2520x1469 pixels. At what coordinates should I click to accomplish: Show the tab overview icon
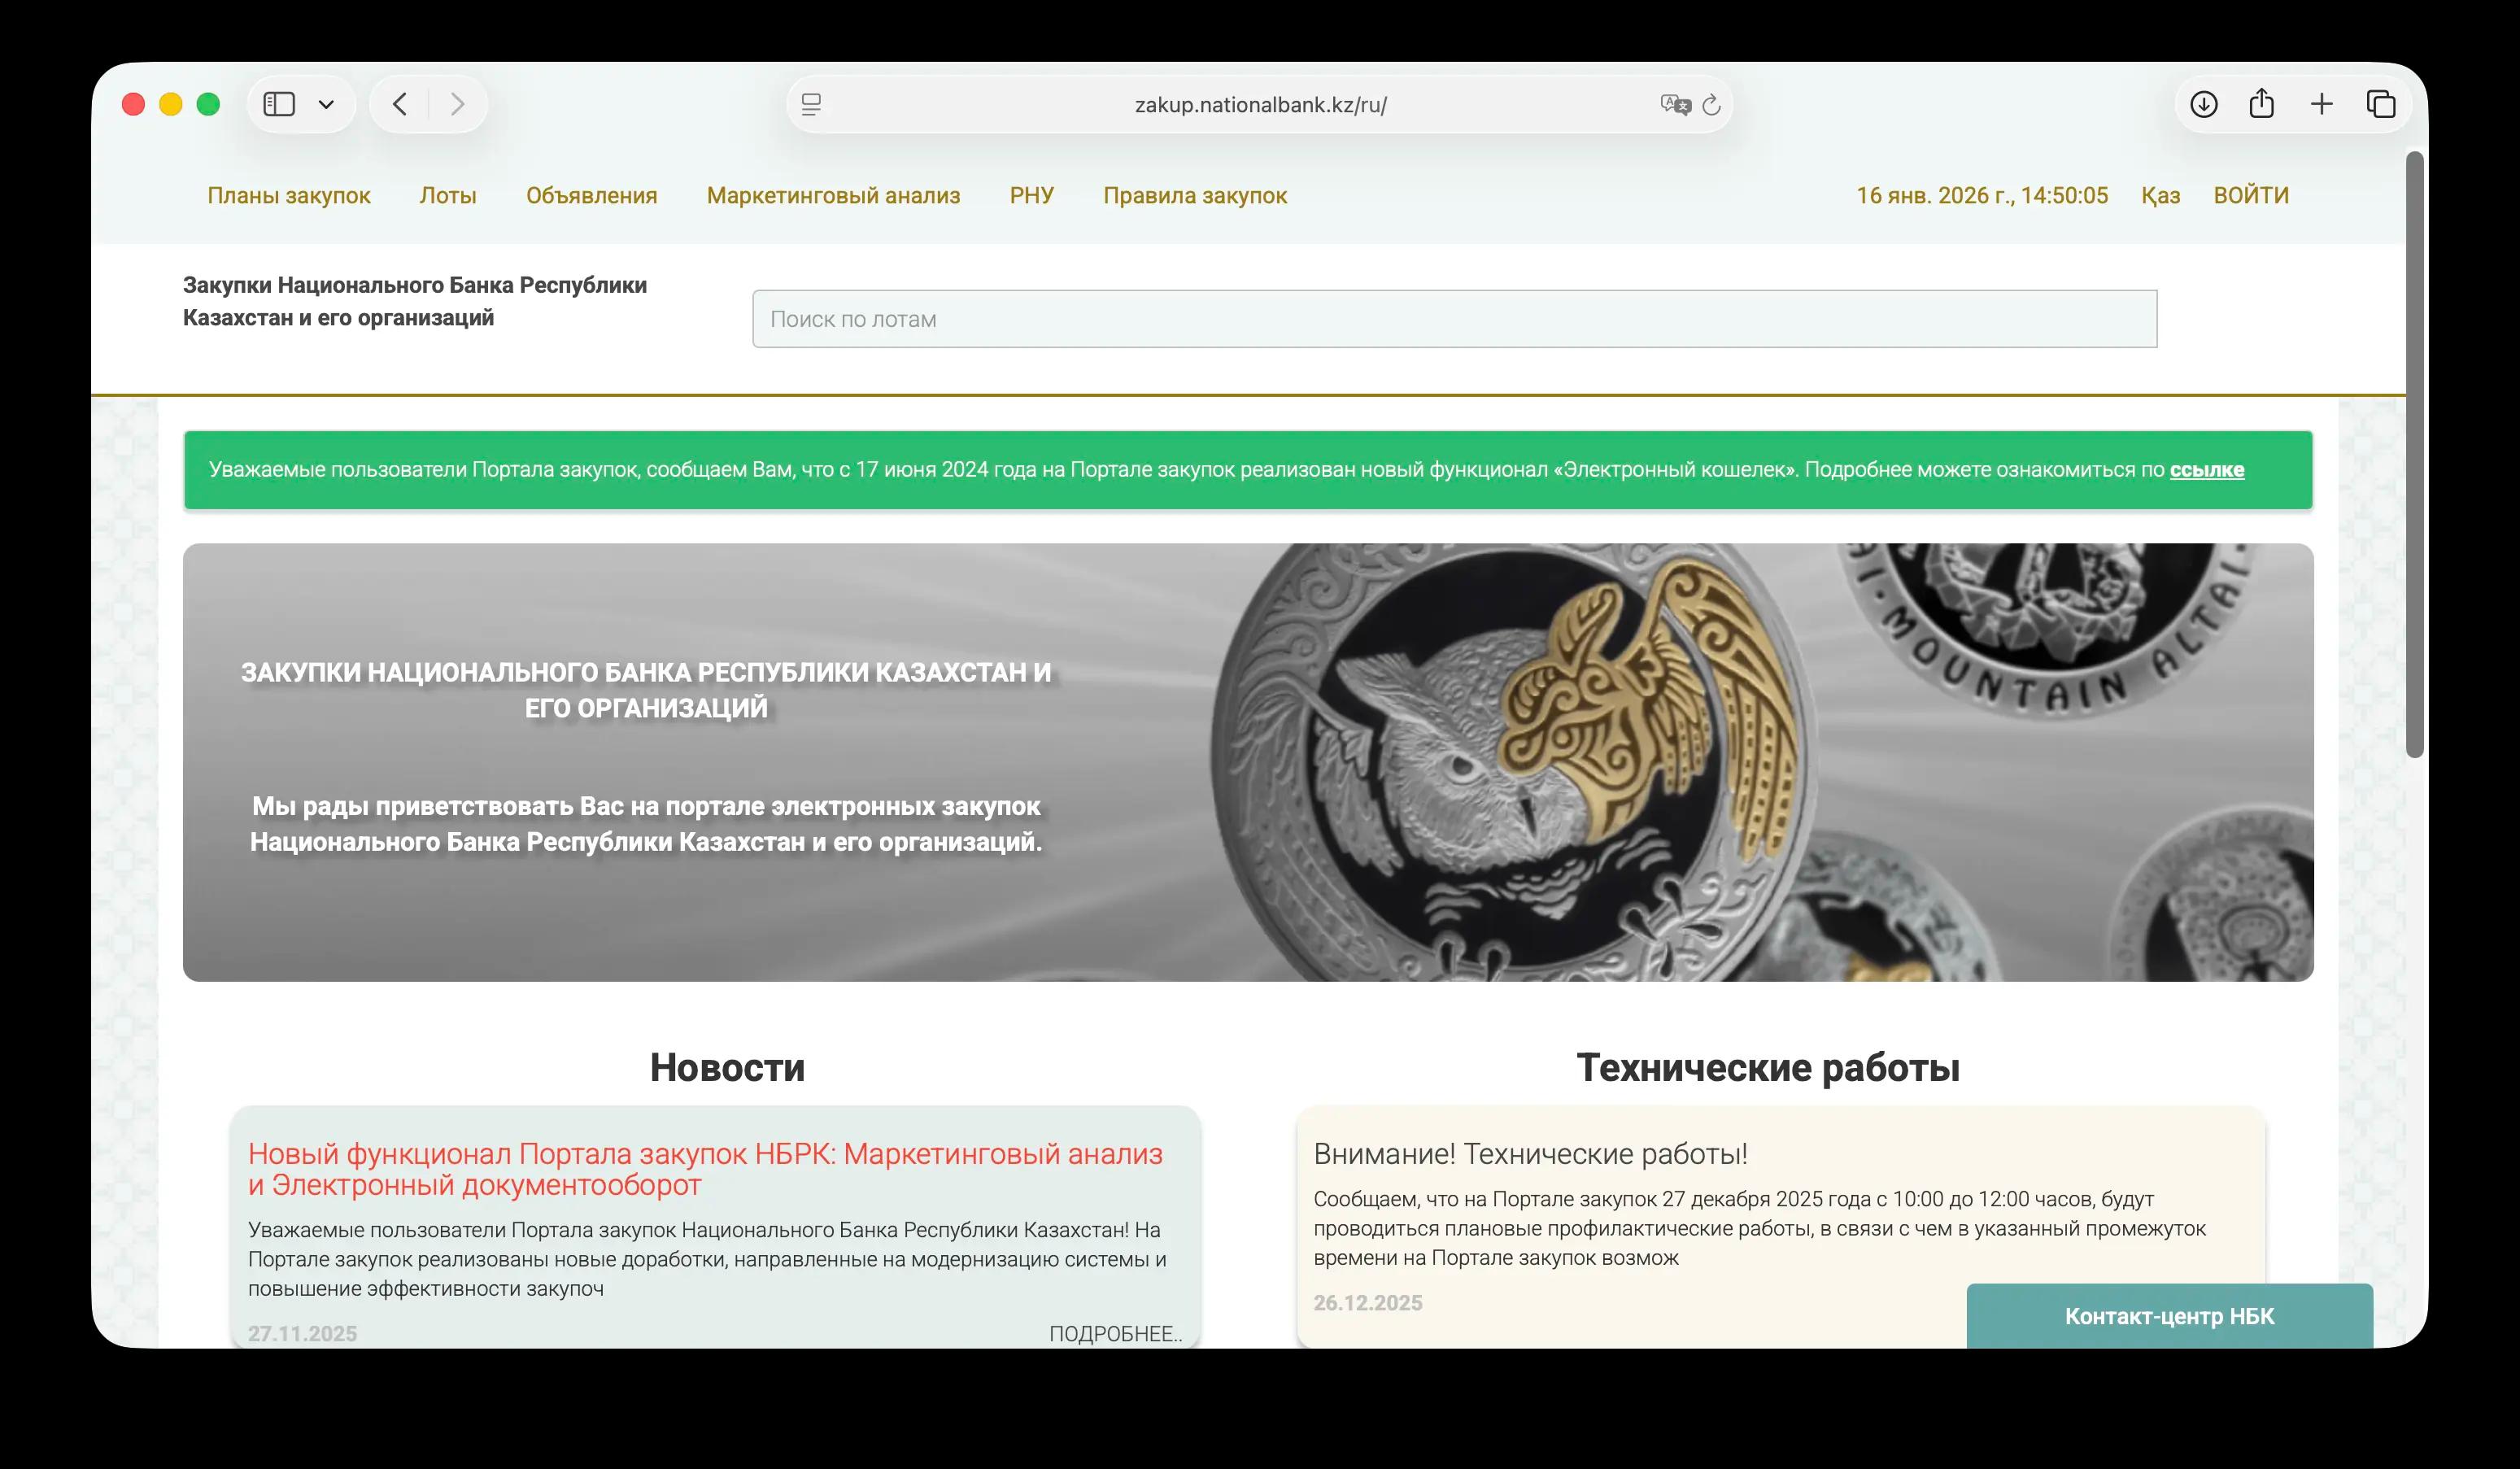[x=2381, y=104]
